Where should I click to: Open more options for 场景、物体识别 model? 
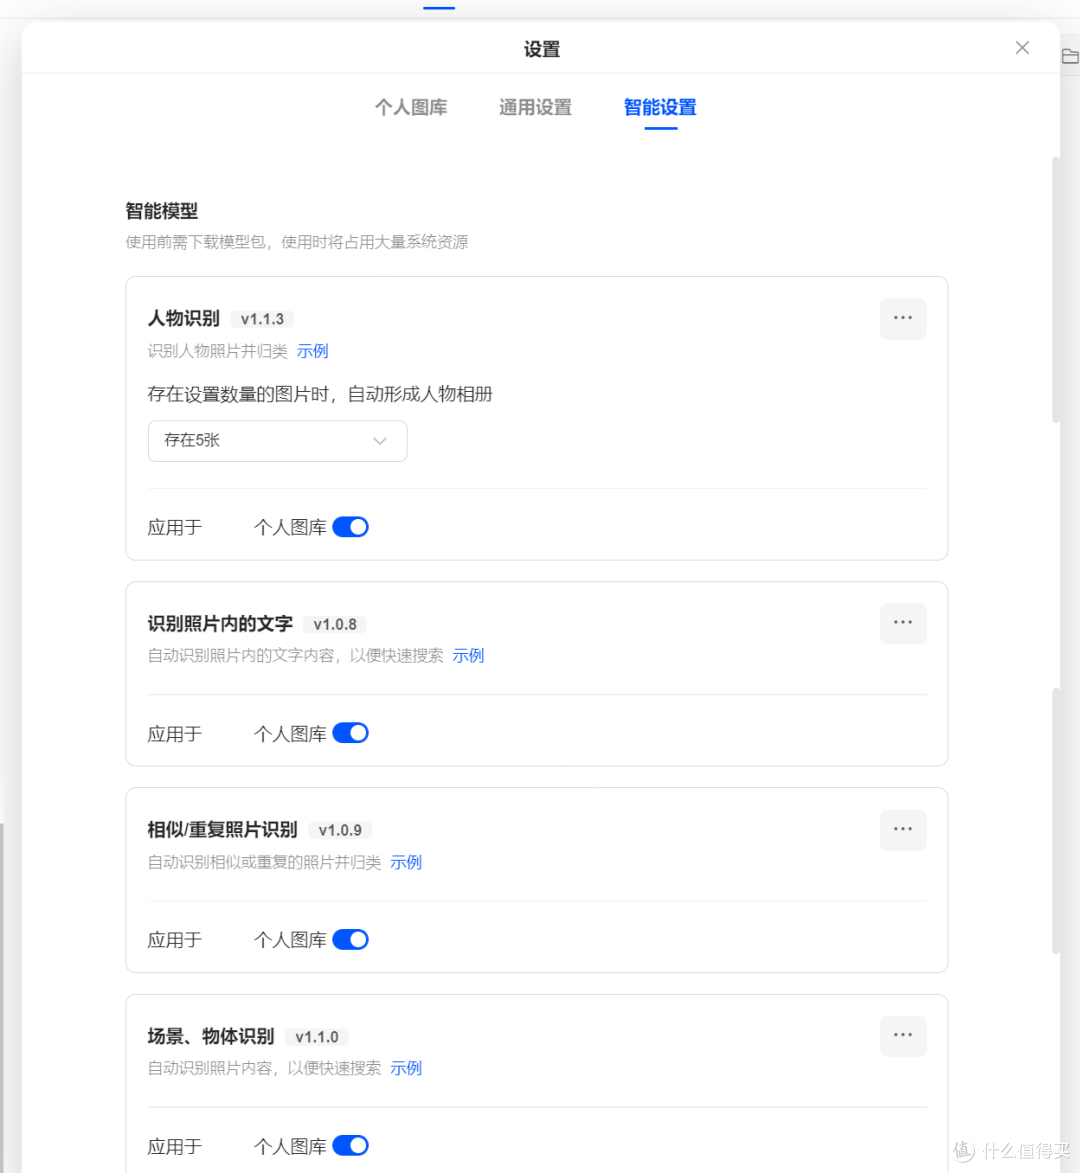click(903, 1036)
